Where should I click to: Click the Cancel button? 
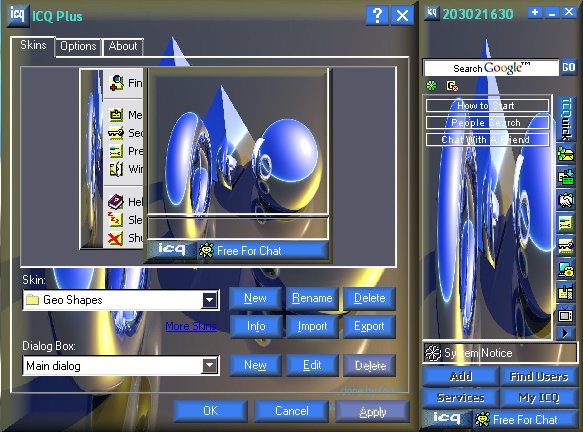[292, 411]
